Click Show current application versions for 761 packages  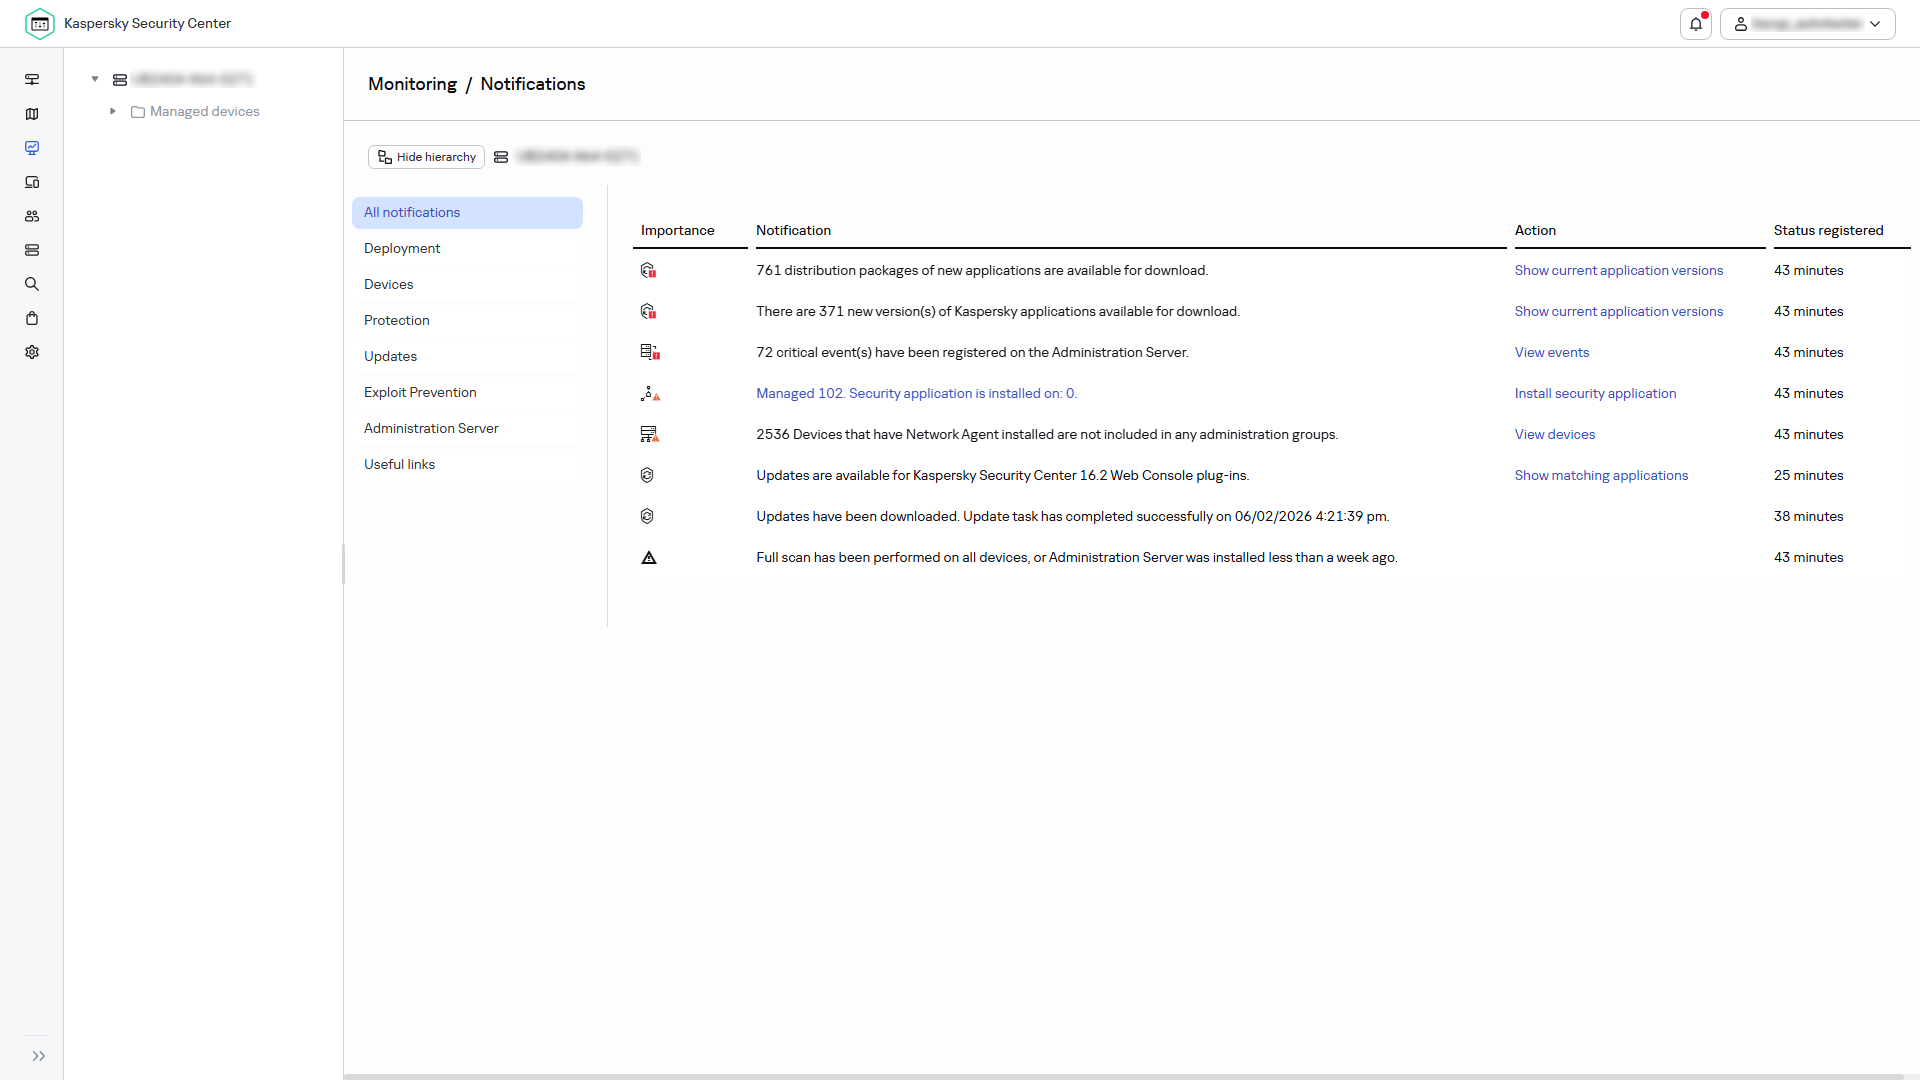coord(1618,270)
